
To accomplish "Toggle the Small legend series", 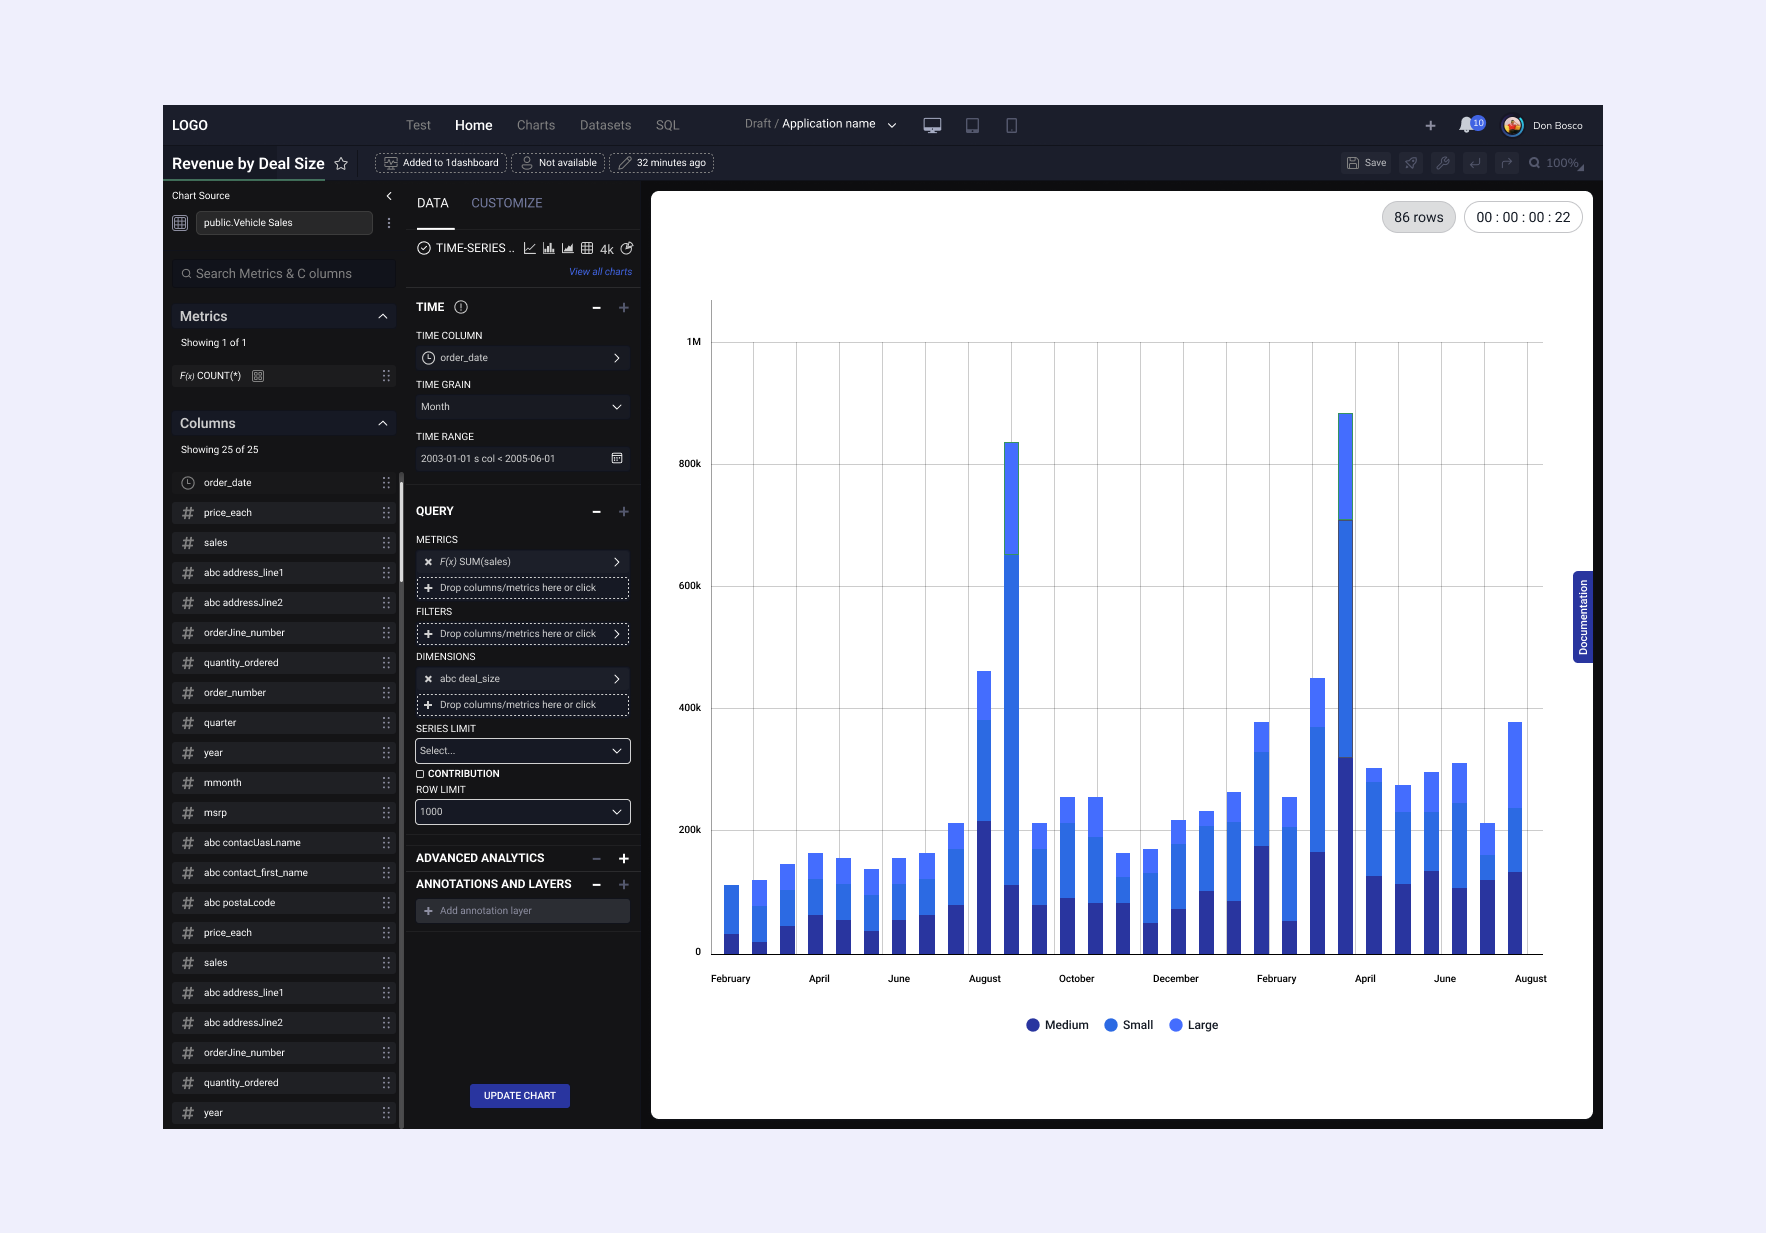I will pos(1129,1025).
